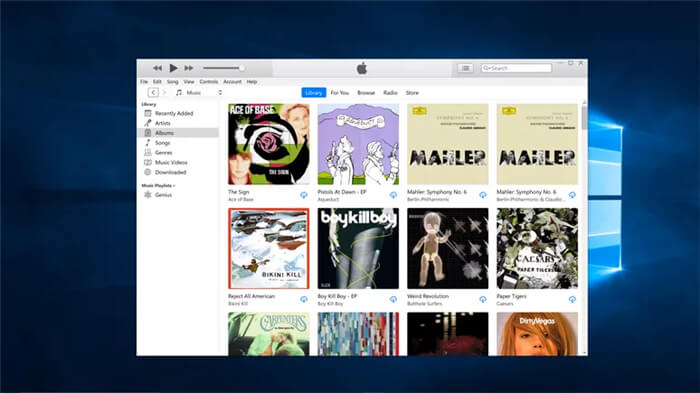Skip ahead with the fast-forward button
The width and height of the screenshot is (700, 393).
pyautogui.click(x=189, y=68)
